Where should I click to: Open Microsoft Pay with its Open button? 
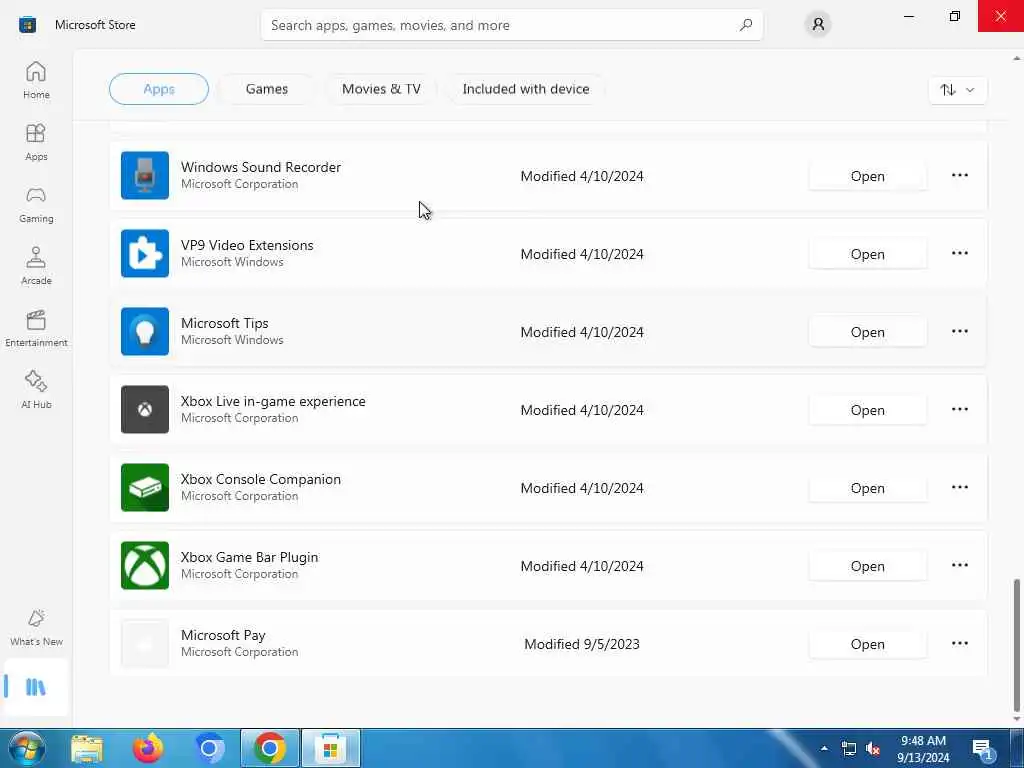pyautogui.click(x=867, y=644)
